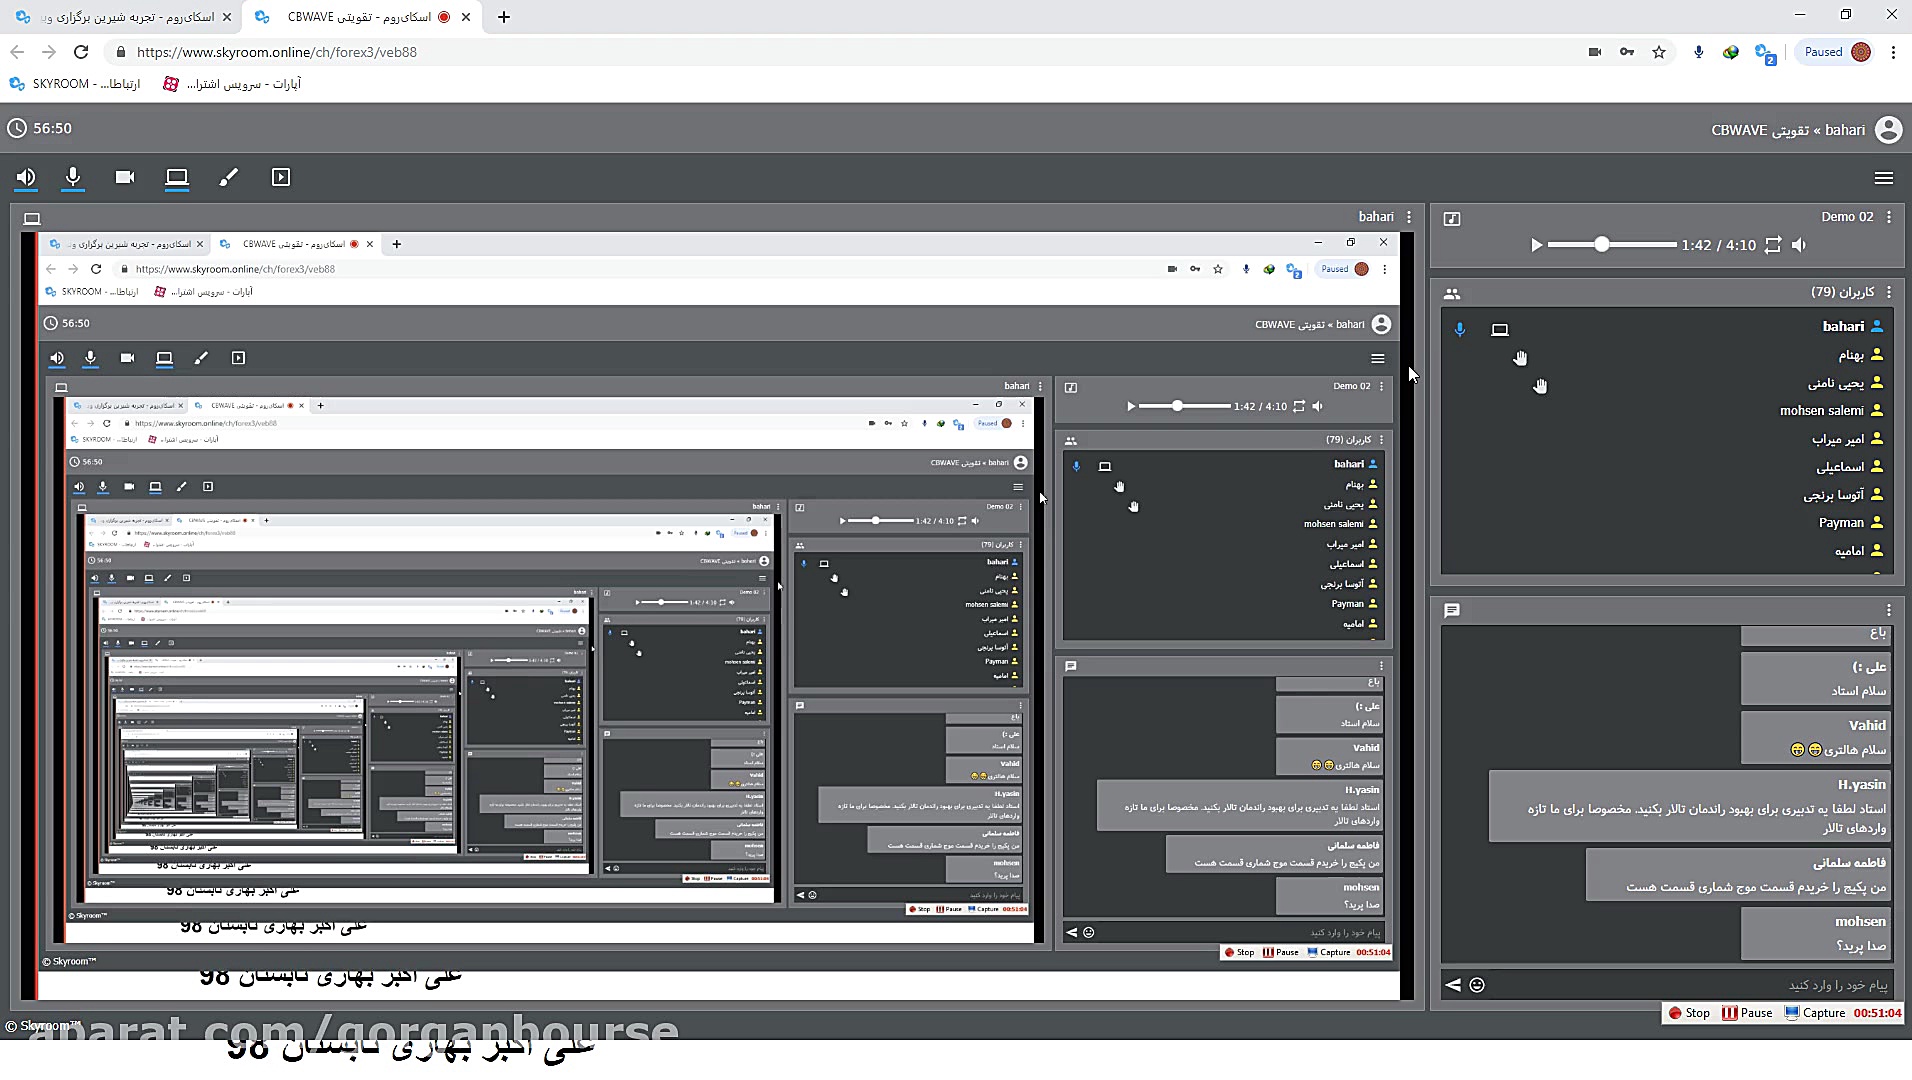Screen dimensions: 1912x1080
Task: Click the 1:42 / 4:10 media time display
Action: (x=1719, y=245)
